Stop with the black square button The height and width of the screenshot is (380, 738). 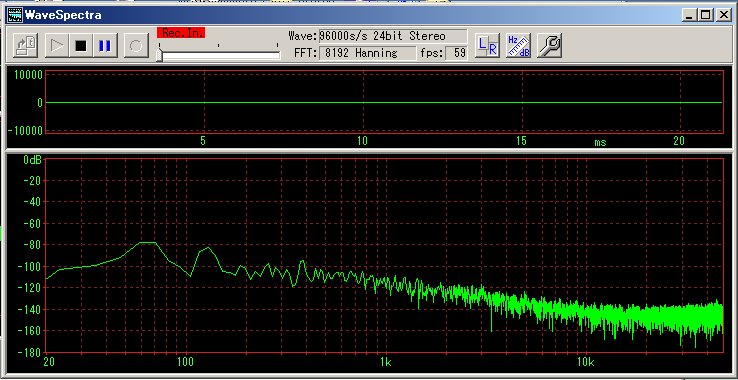(81, 46)
